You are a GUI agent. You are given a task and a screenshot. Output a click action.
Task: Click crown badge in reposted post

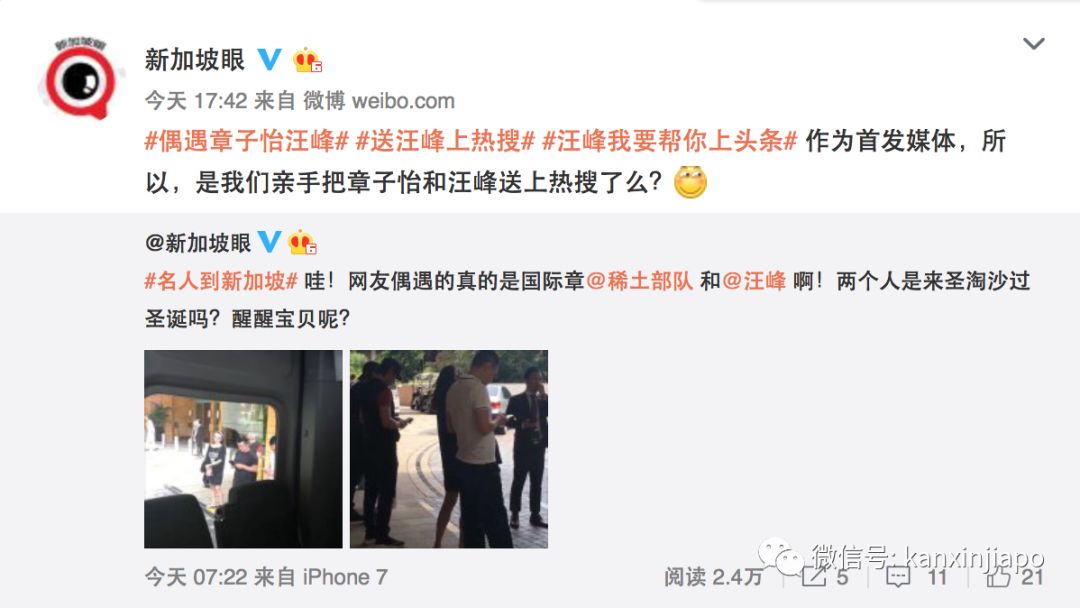[302, 243]
